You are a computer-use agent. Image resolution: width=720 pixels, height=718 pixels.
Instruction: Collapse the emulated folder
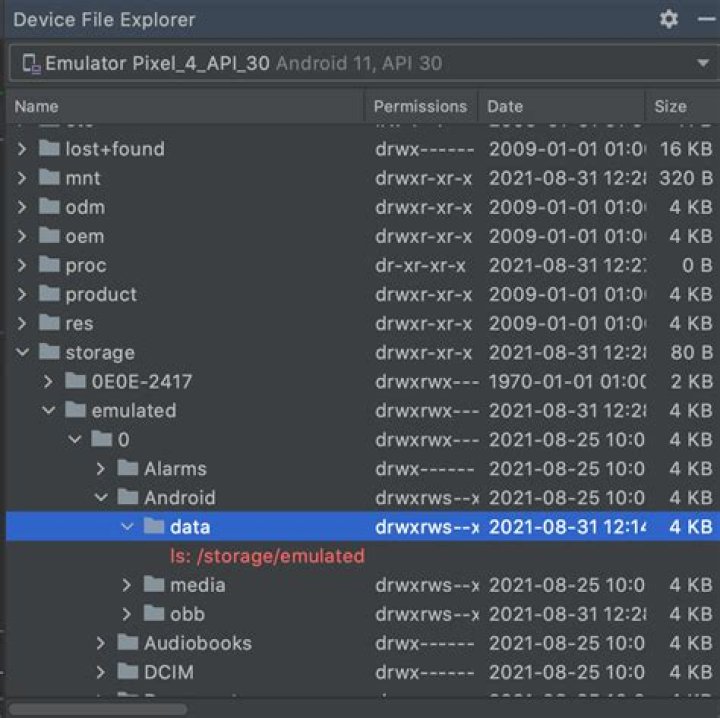click(x=48, y=411)
